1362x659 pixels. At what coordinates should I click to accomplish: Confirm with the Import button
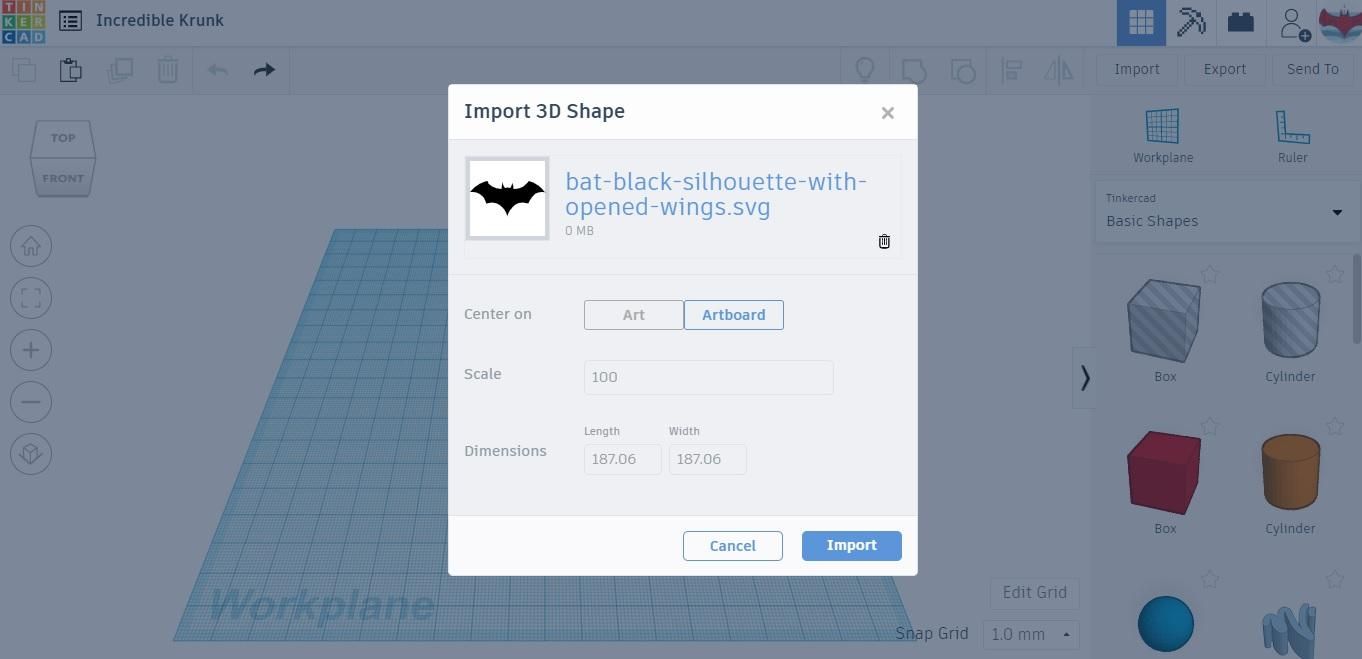[850, 545]
